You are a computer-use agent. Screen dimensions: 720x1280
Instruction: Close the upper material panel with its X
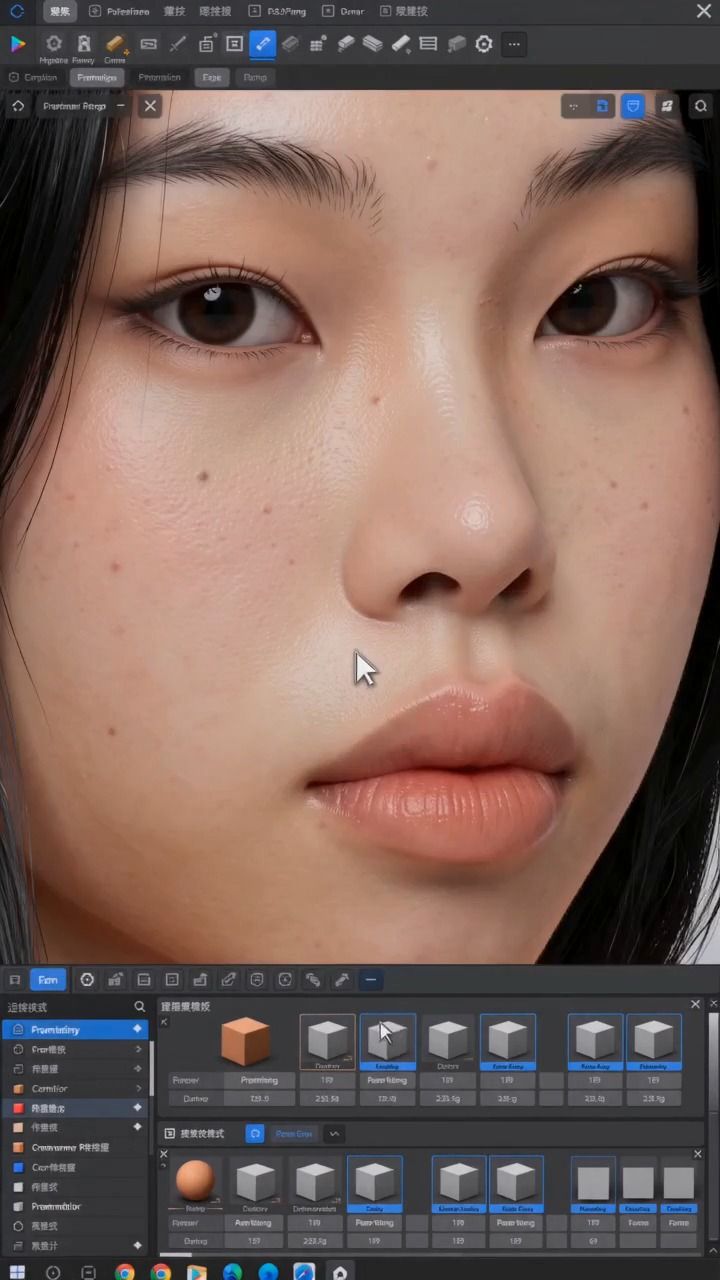(696, 1004)
